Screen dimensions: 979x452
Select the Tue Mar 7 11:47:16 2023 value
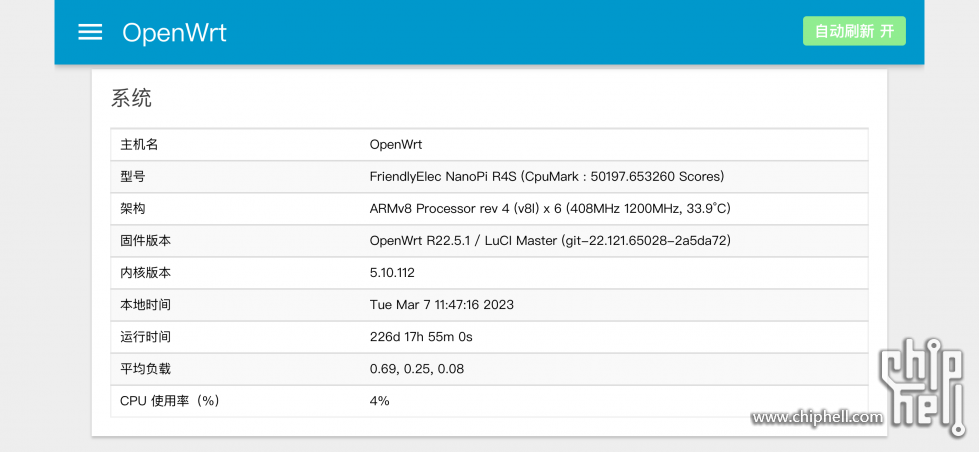pos(442,305)
